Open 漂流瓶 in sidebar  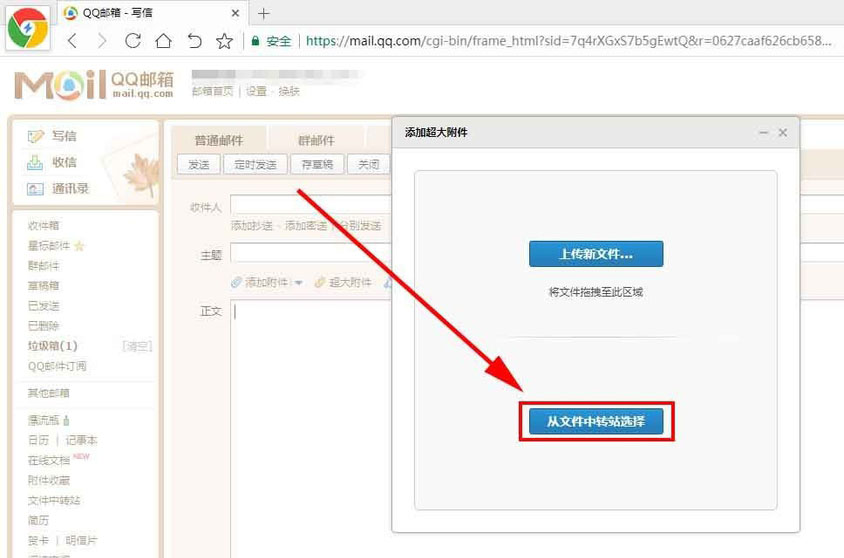point(44,420)
